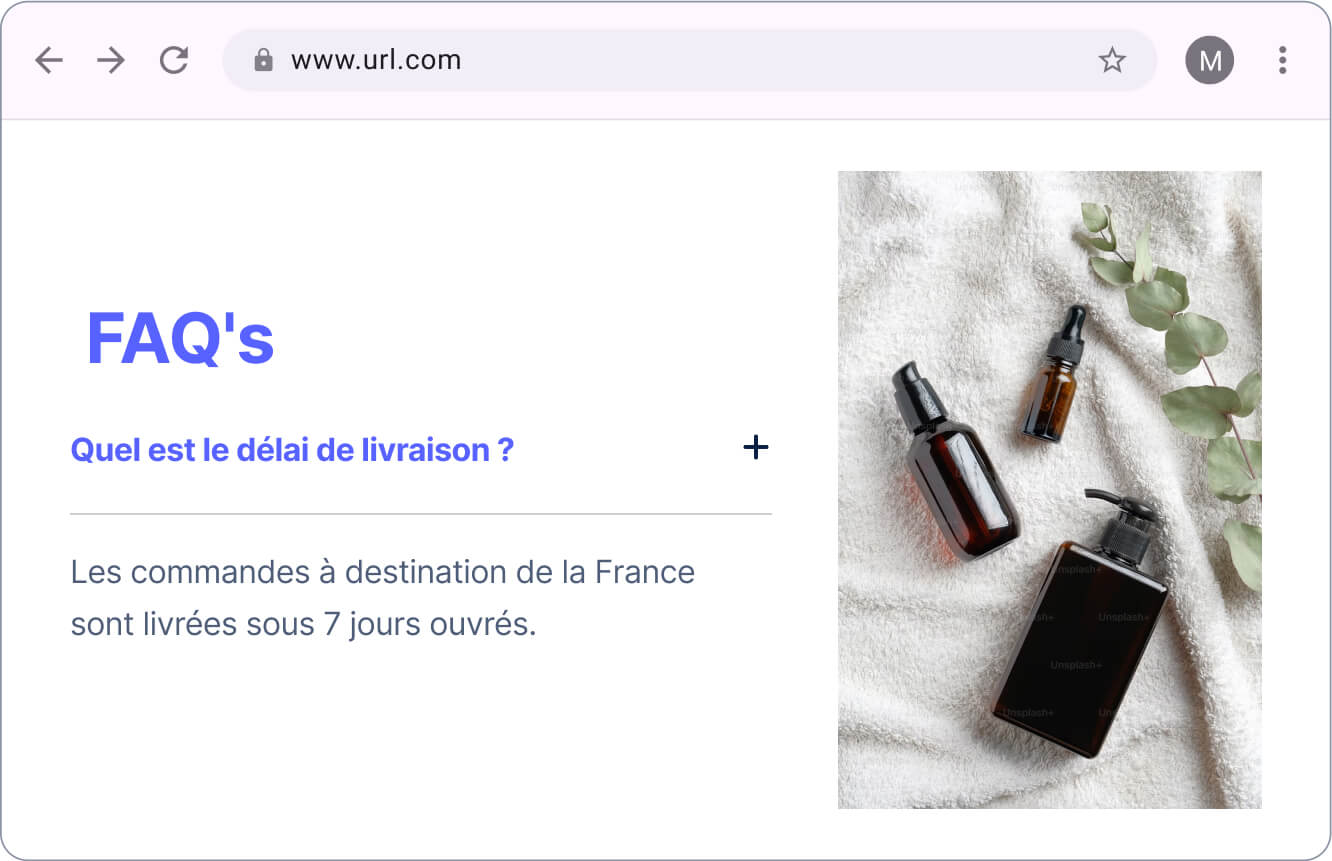This screenshot has width=1332, height=861.
Task: Click question 'Quel est le délai de livraison ?'
Action: pos(292,450)
